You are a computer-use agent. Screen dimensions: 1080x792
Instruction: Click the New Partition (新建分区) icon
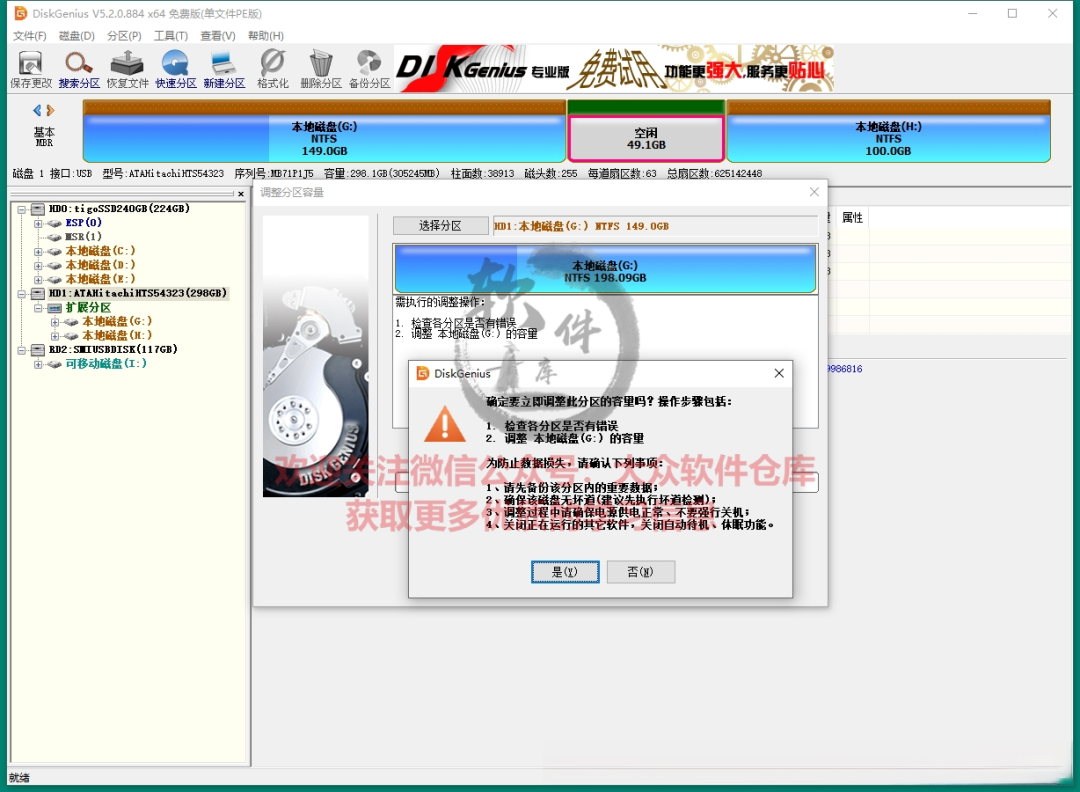click(x=224, y=70)
